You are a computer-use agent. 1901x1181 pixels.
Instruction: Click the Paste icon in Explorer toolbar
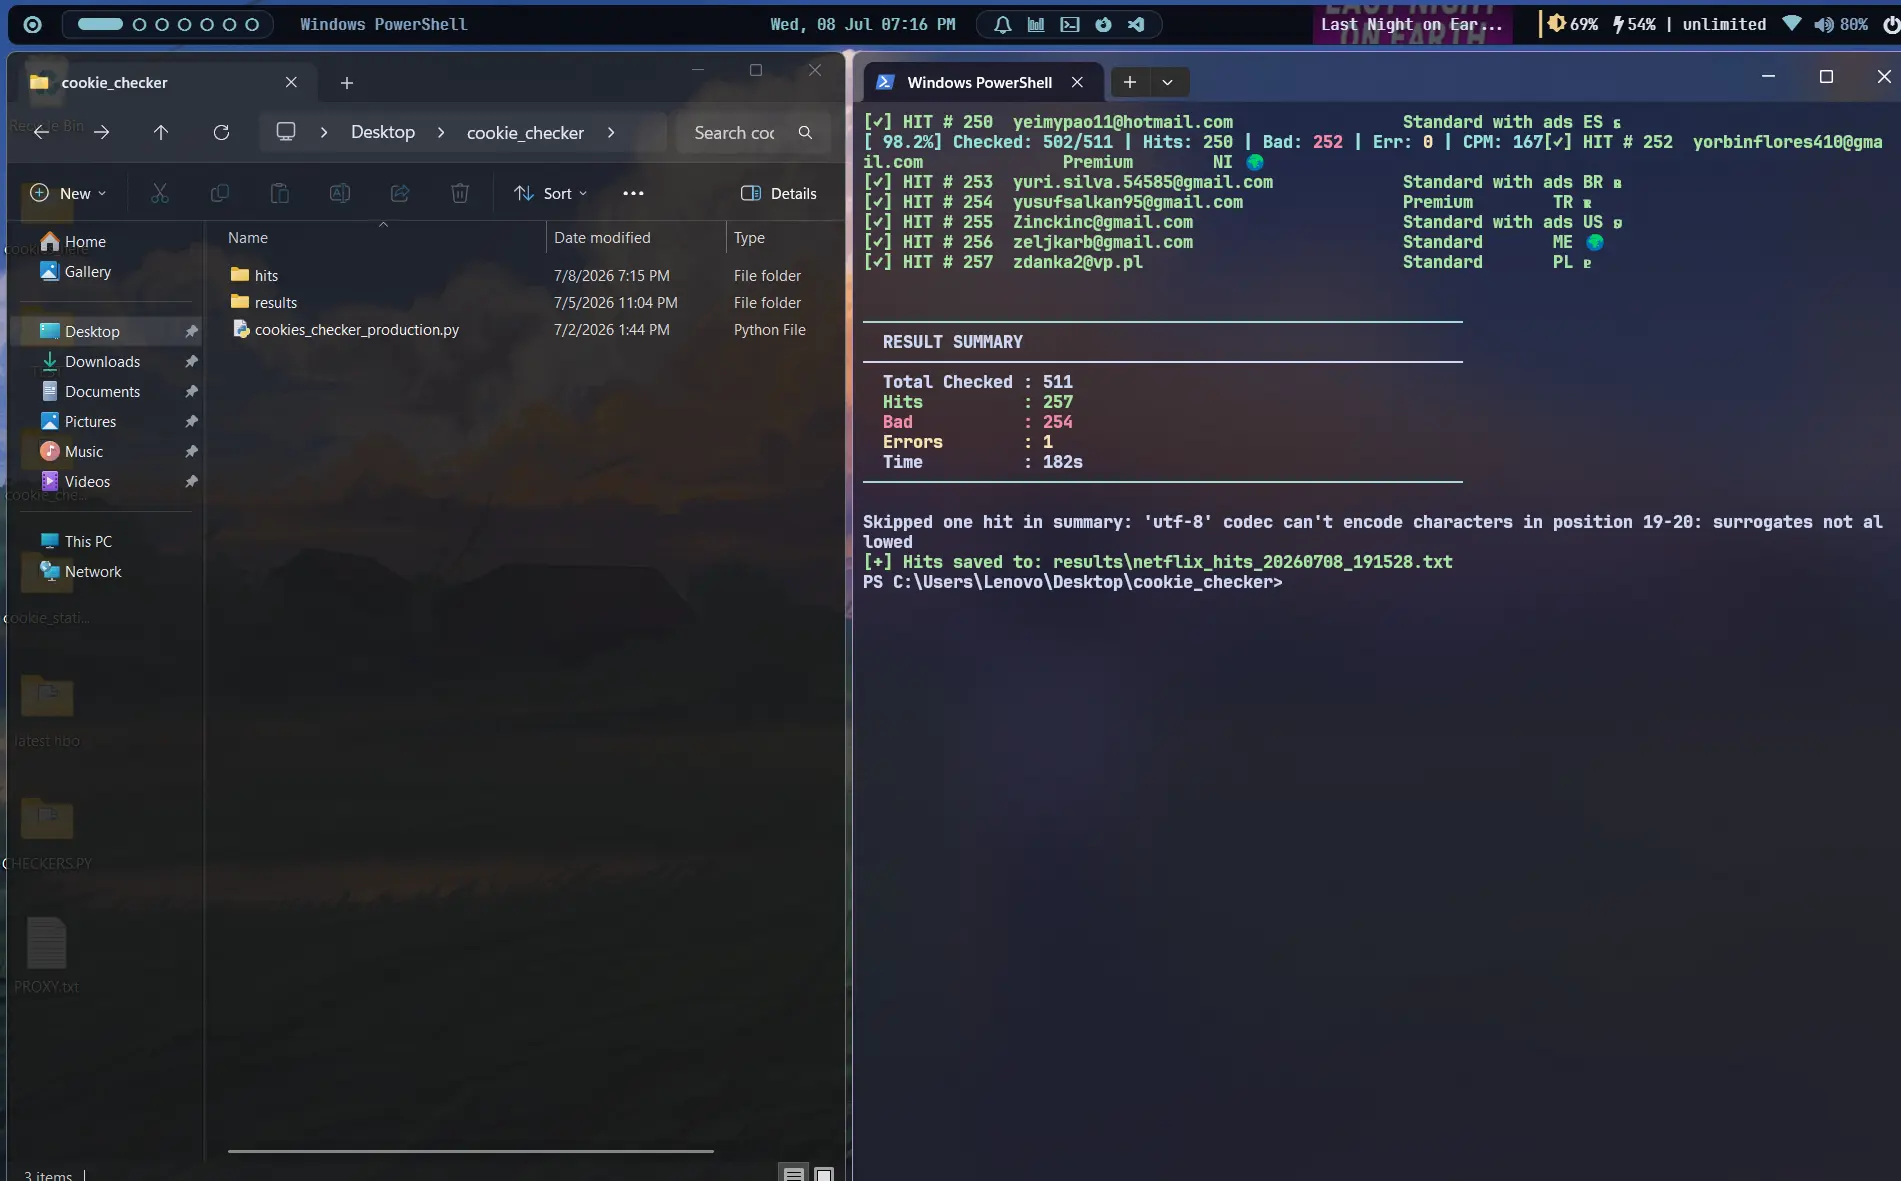pyautogui.click(x=280, y=193)
